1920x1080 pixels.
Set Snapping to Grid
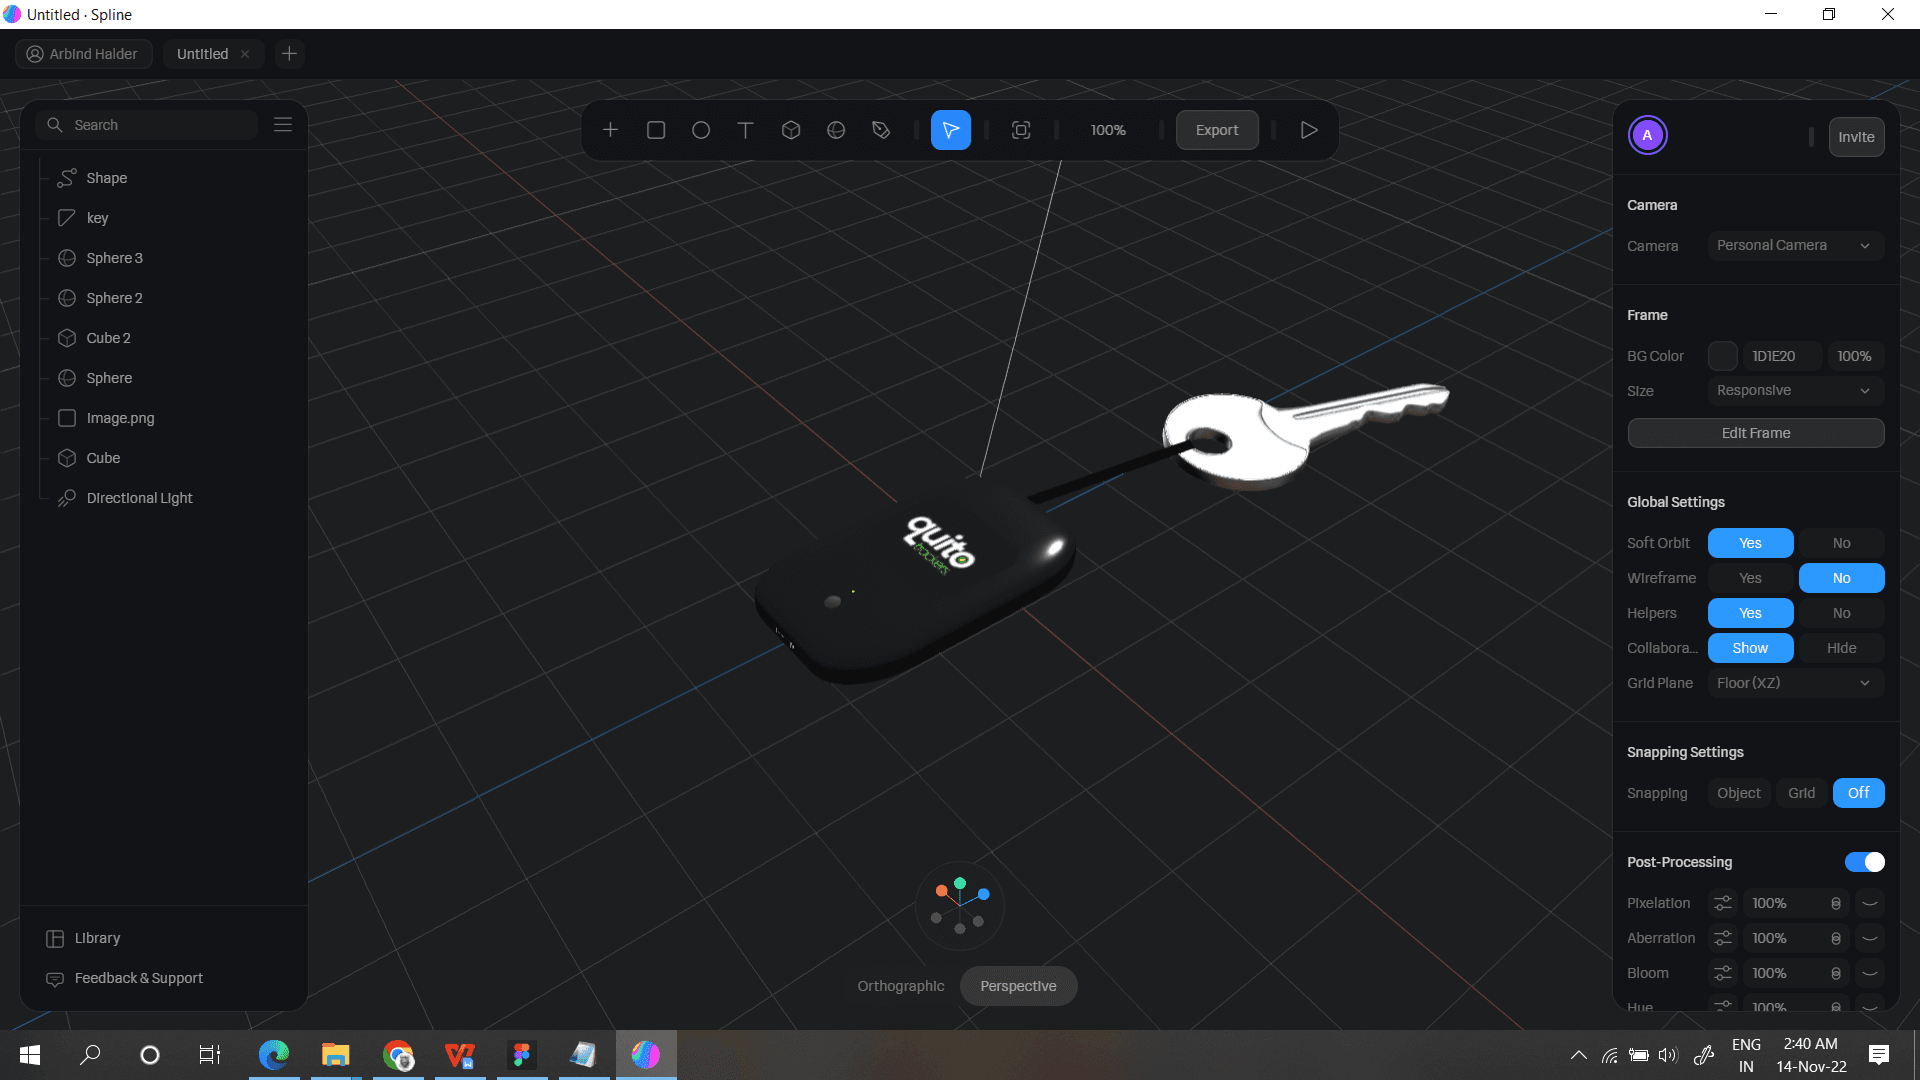point(1801,793)
